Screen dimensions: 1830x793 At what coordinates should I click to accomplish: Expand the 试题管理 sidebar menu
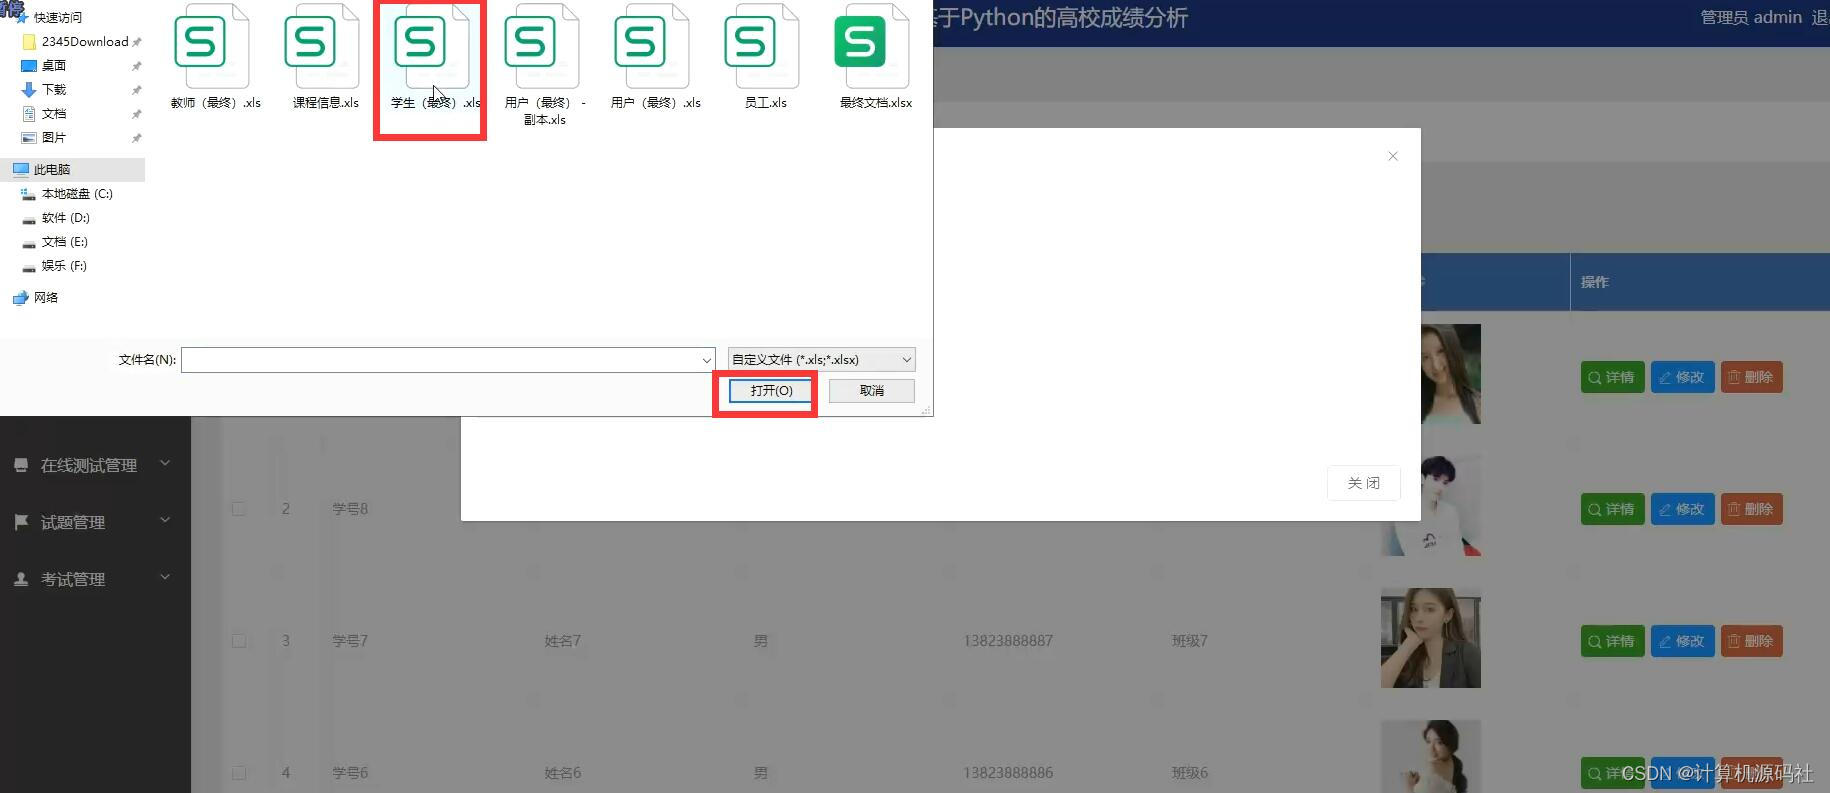[95, 522]
